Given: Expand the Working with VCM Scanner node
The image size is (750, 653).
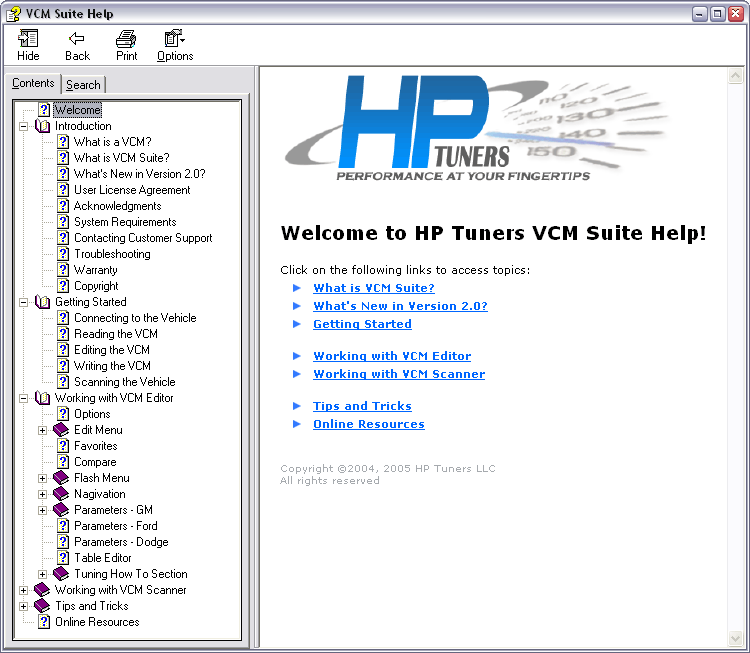Looking at the screenshot, I should tap(23, 590).
